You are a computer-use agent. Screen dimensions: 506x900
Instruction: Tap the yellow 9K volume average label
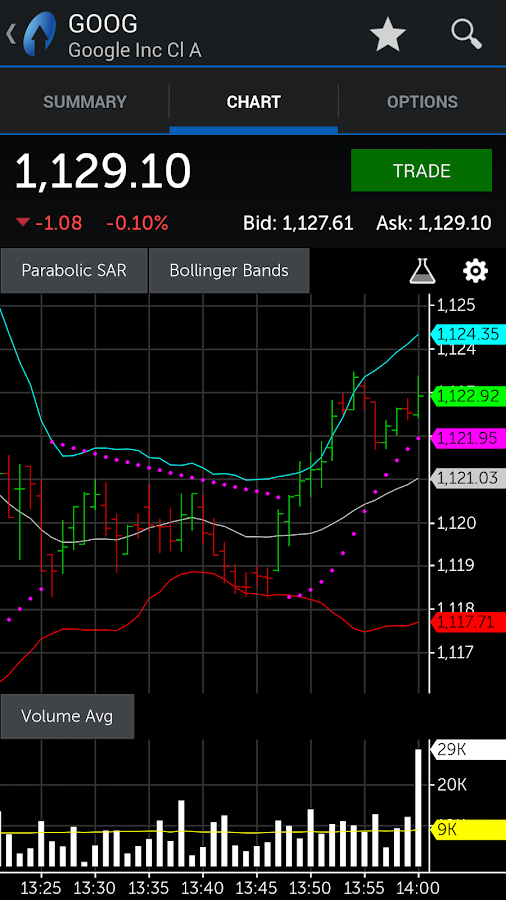[468, 829]
